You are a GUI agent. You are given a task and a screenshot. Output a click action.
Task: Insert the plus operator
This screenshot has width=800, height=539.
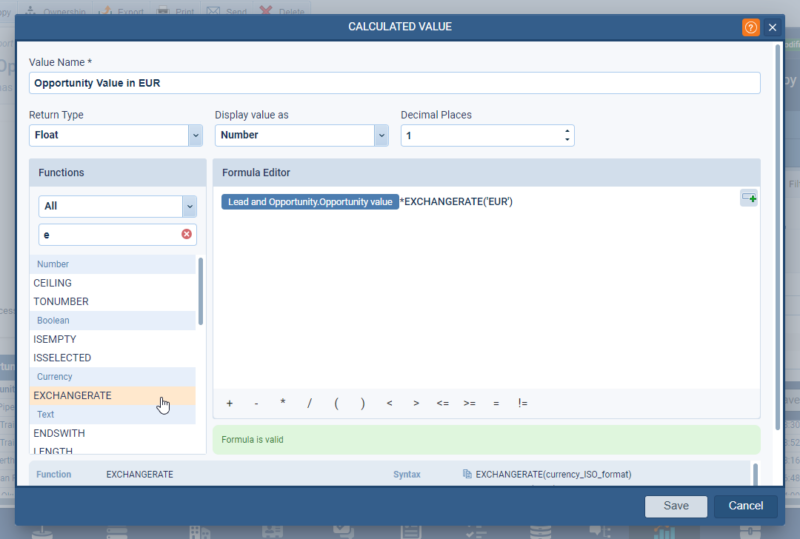coord(230,403)
